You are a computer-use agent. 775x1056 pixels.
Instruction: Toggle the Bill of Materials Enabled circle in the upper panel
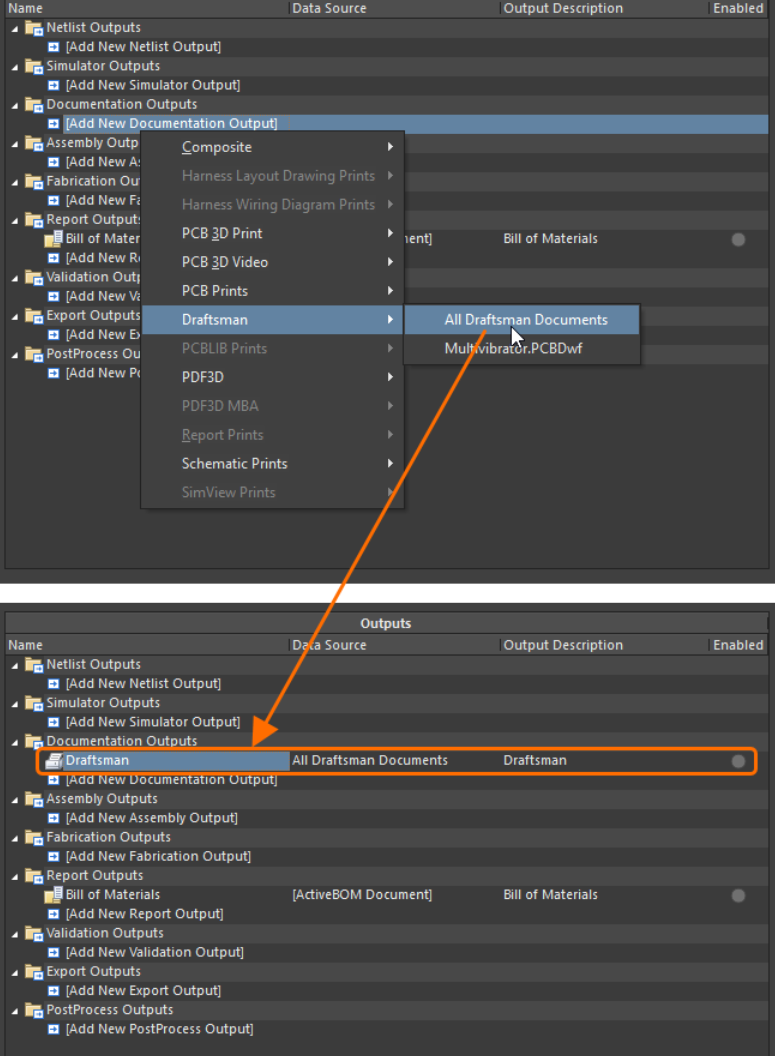click(x=738, y=239)
